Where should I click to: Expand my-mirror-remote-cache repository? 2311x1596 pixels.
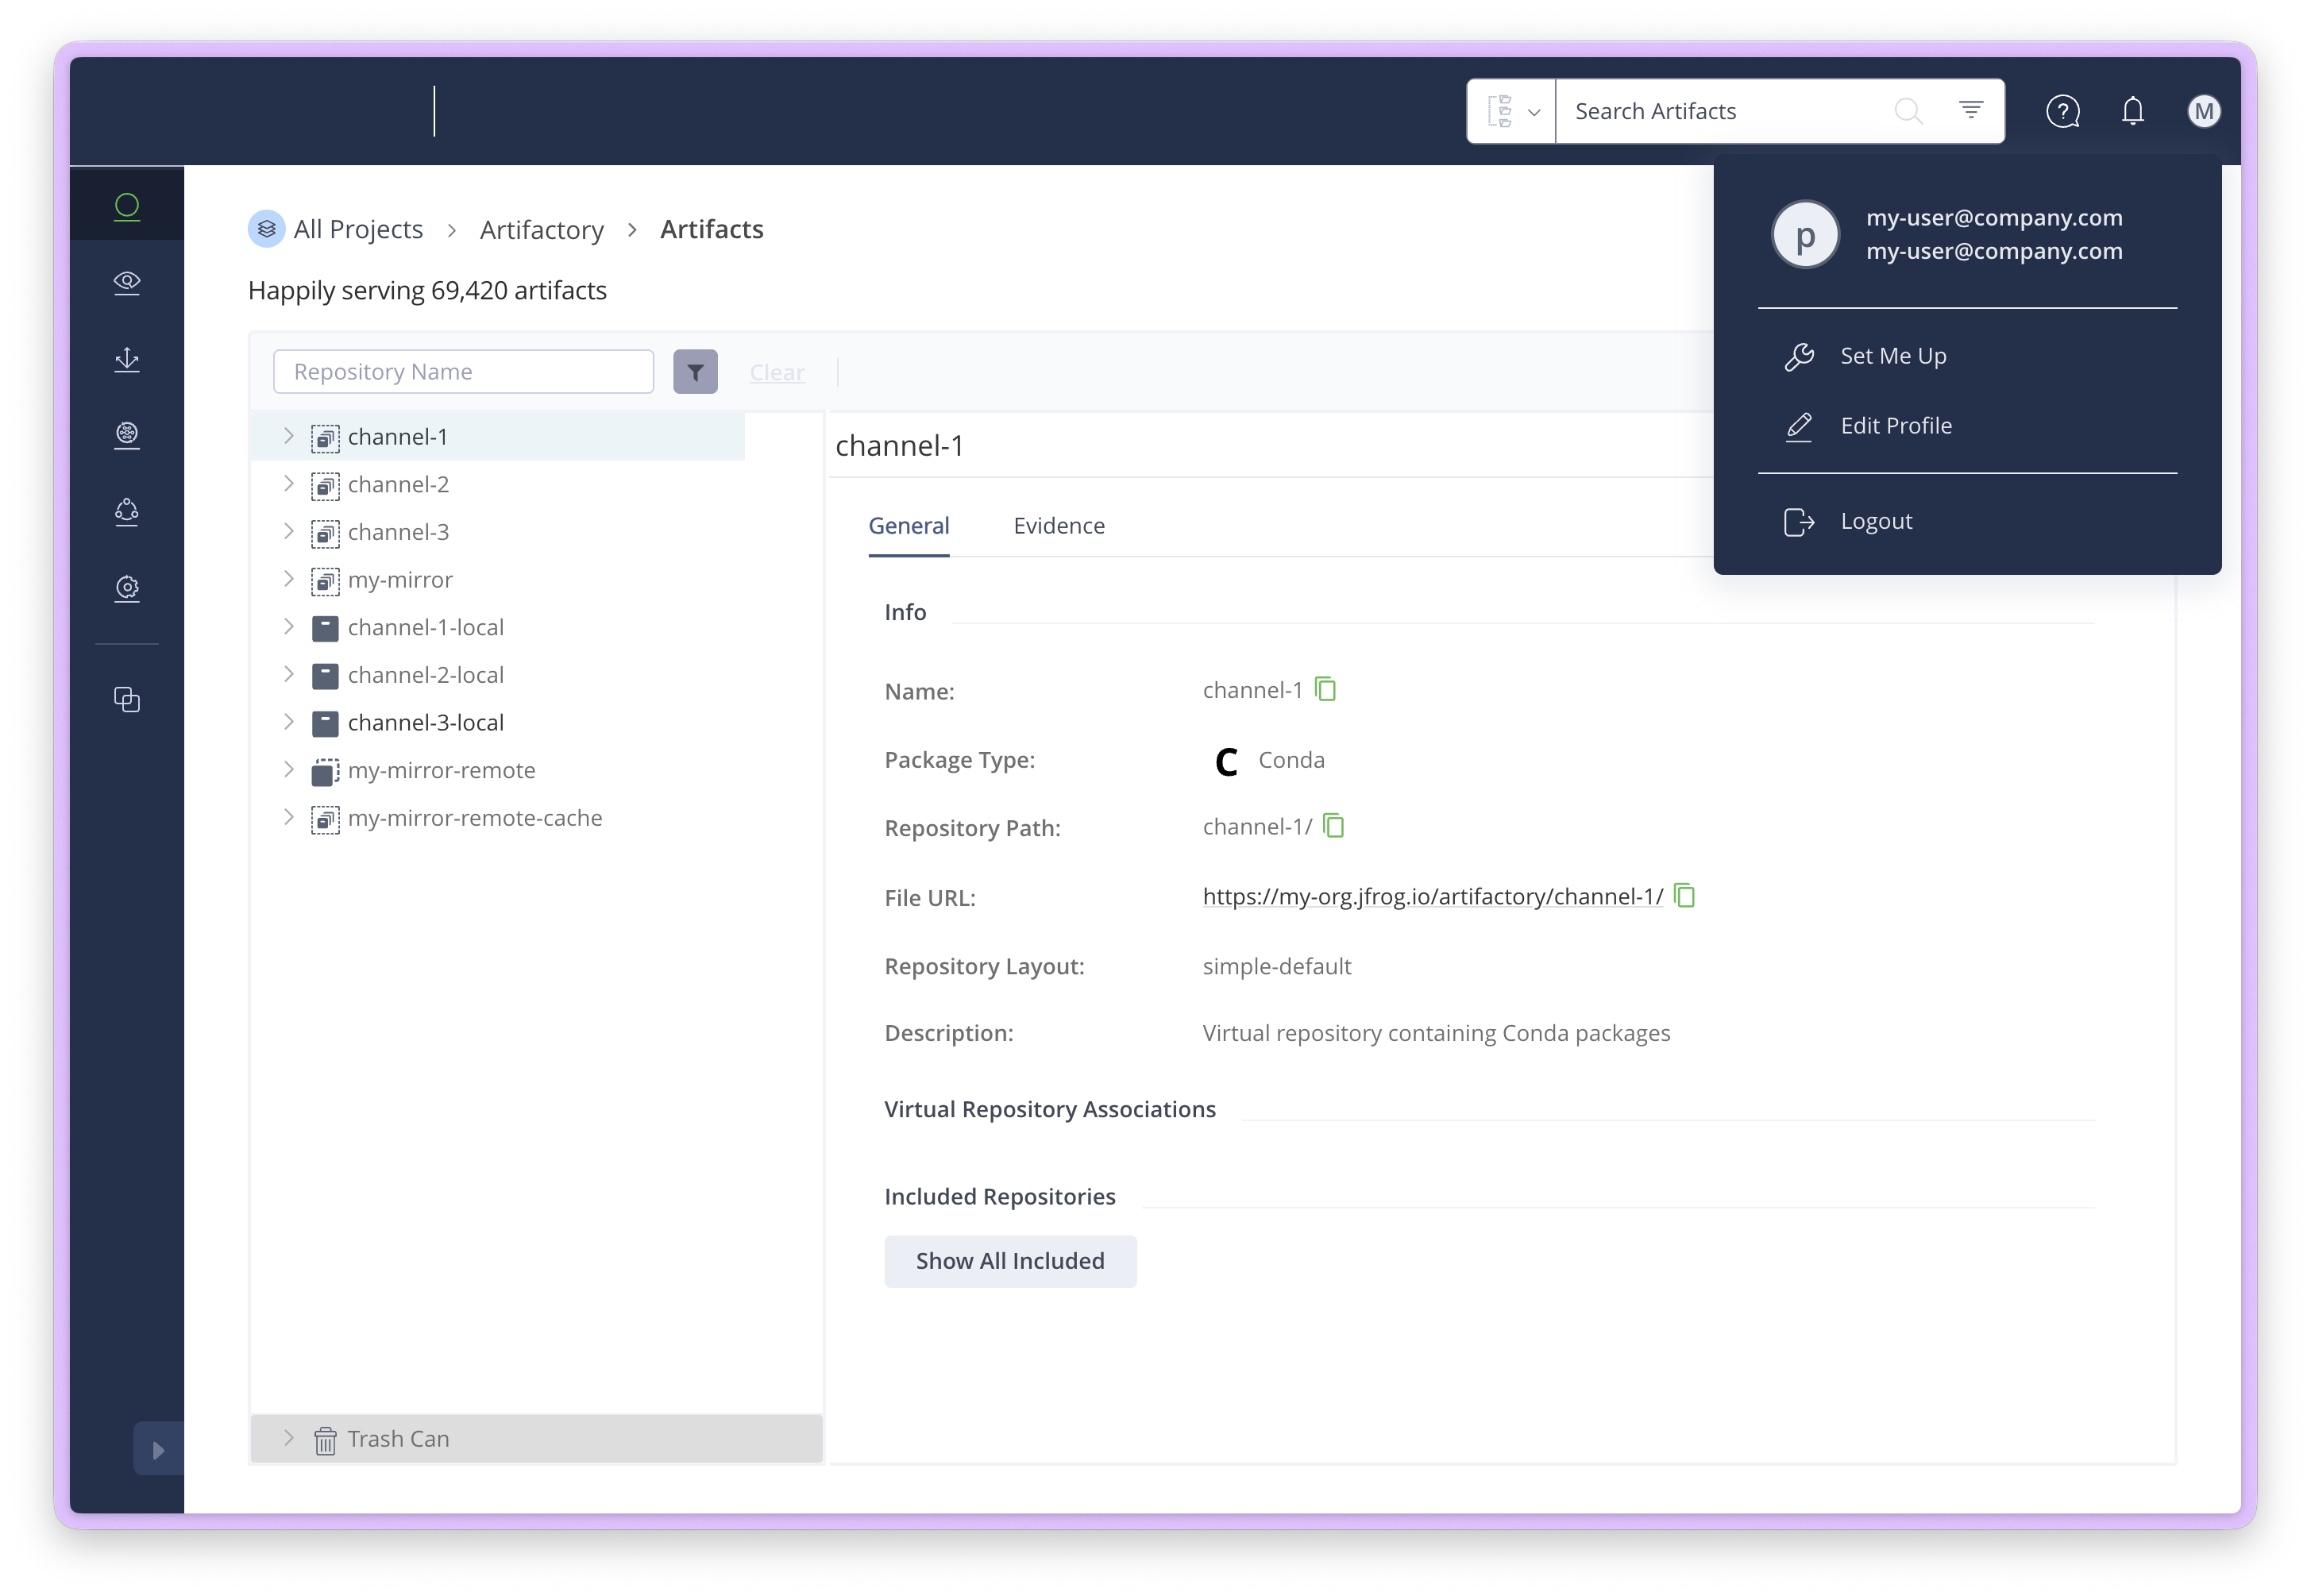289,817
